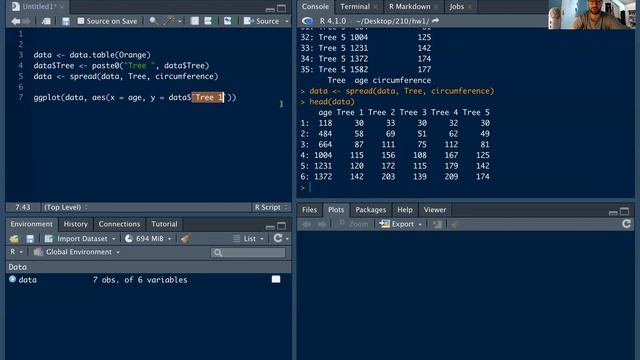Select the Console tab
The image size is (640, 360).
coord(316,7)
